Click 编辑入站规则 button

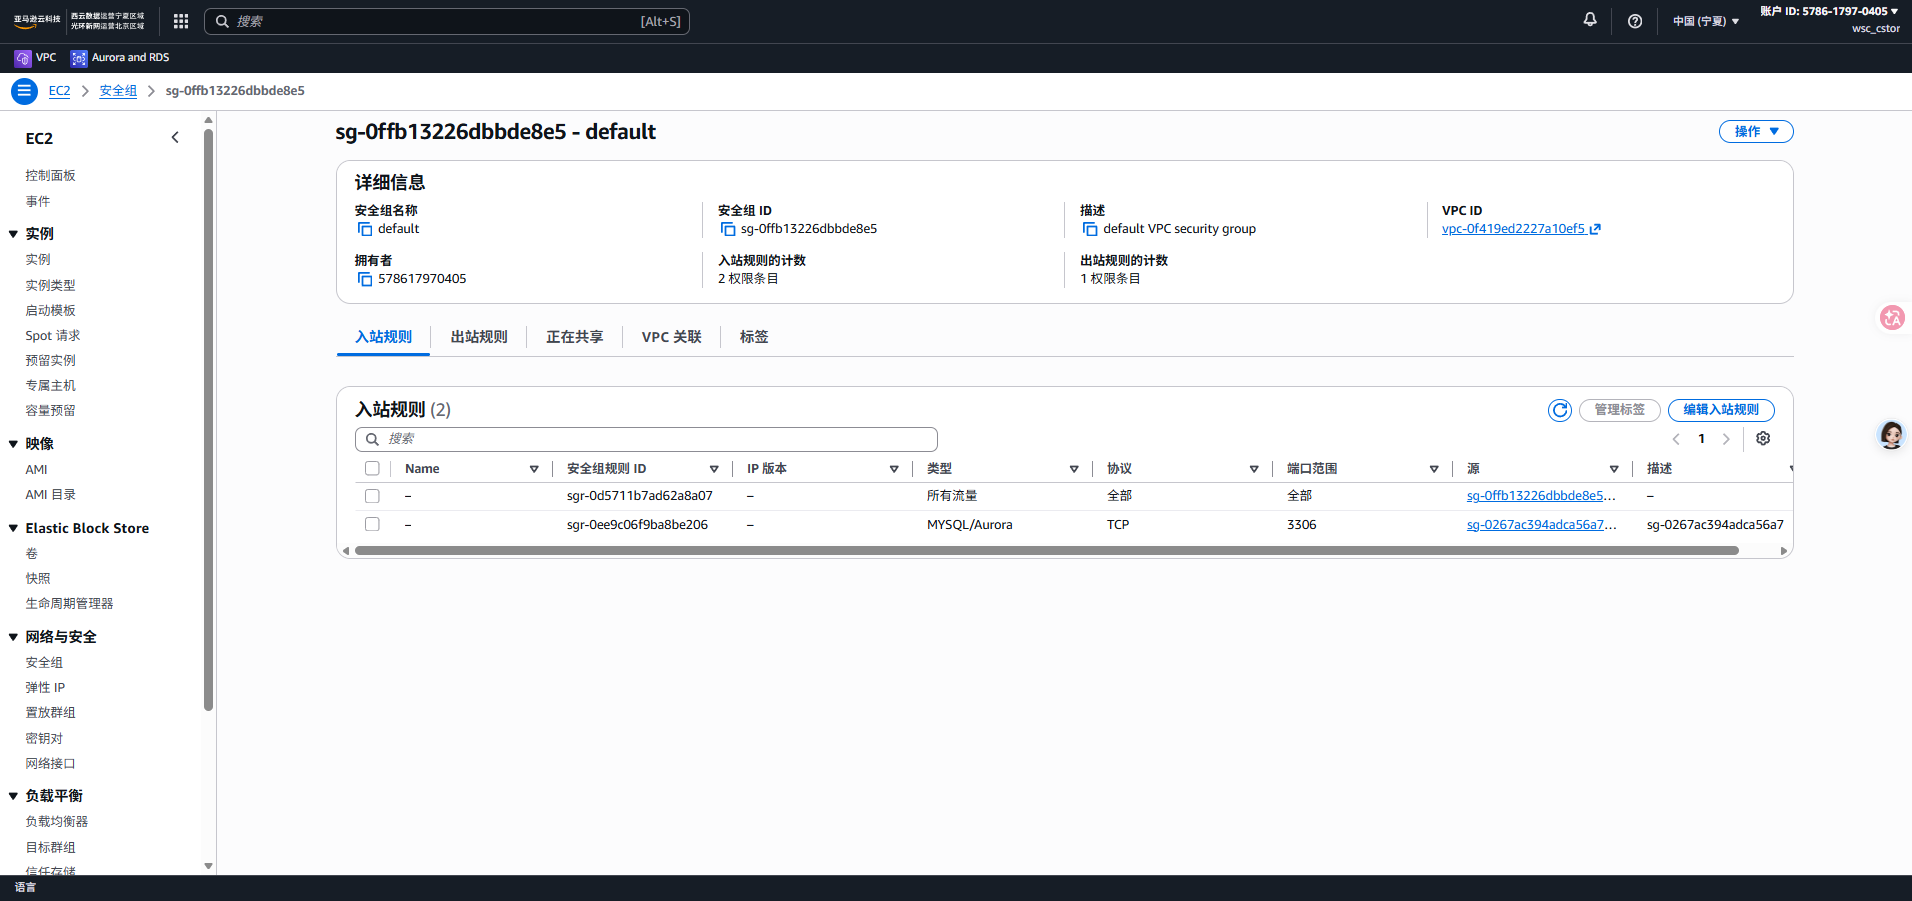(x=1721, y=410)
